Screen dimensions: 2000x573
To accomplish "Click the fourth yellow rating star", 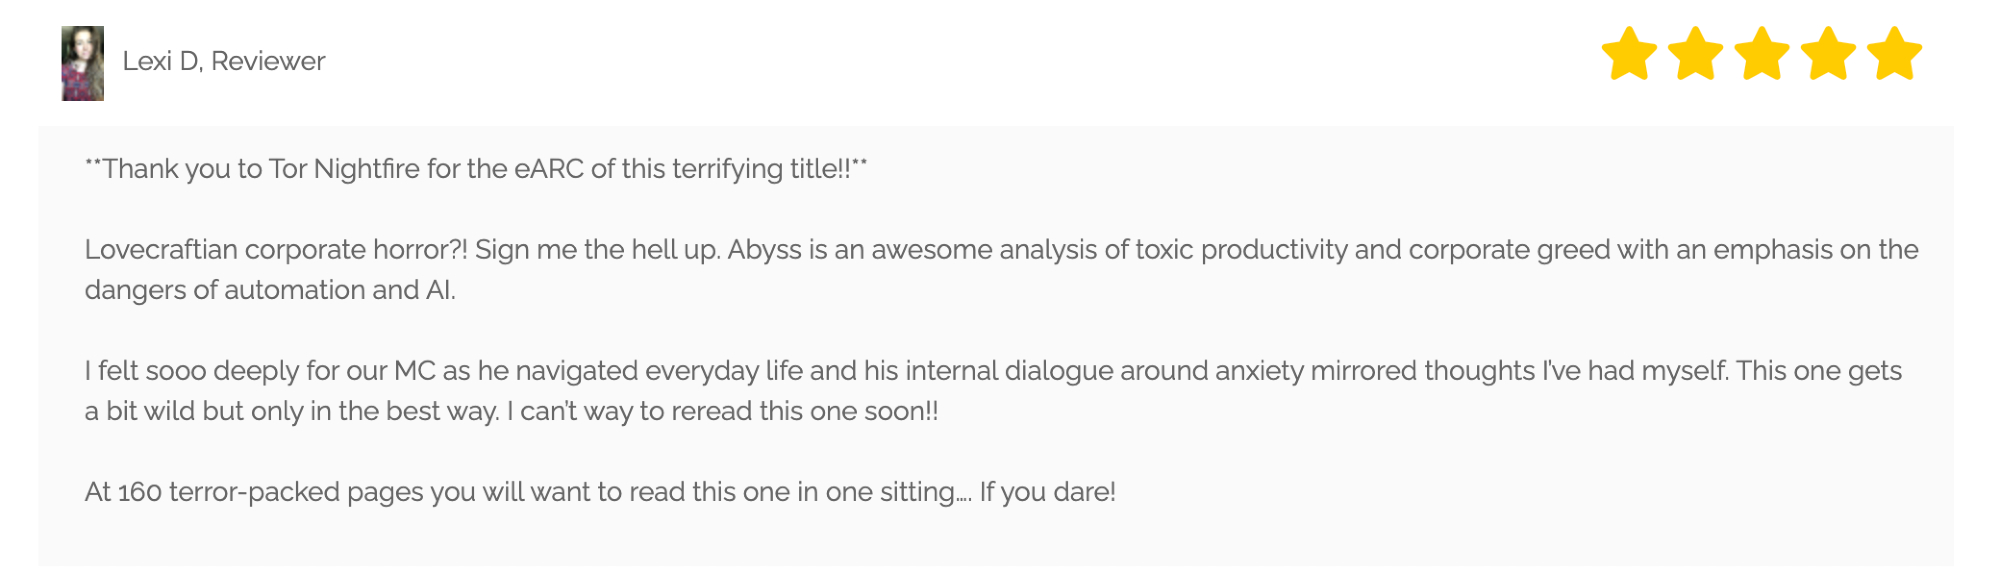I will (x=1828, y=54).
